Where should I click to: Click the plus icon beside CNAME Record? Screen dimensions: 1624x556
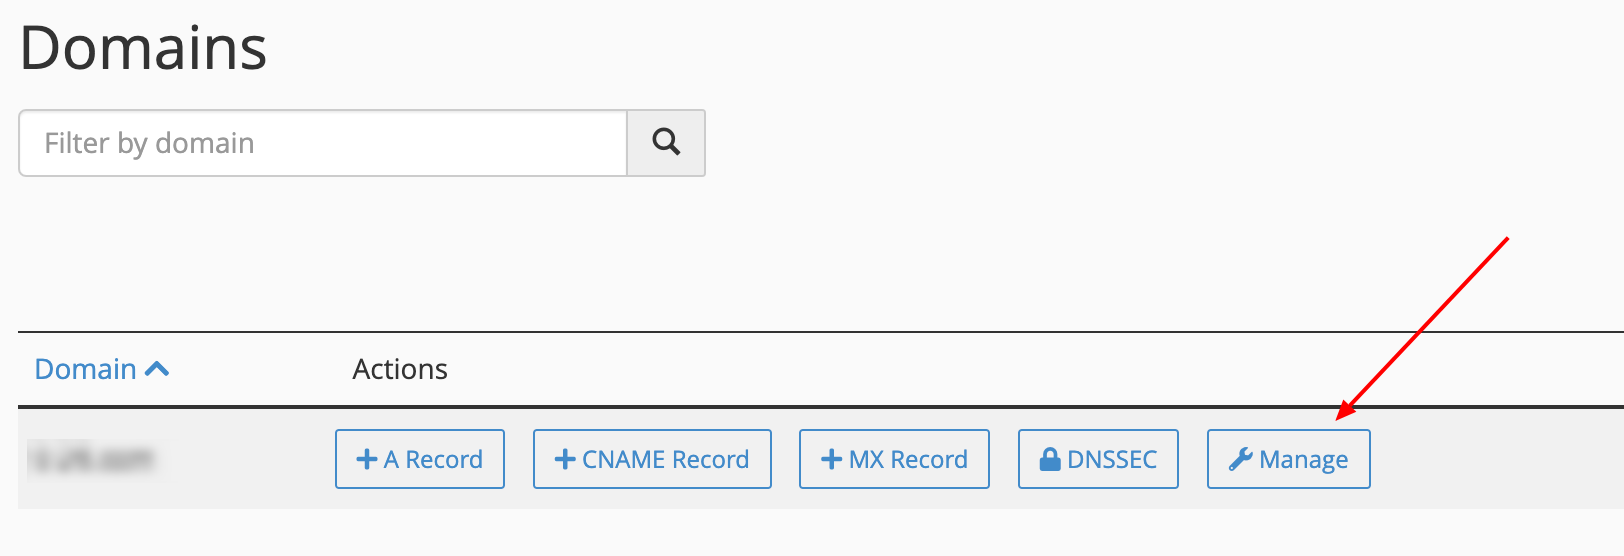[x=565, y=459]
